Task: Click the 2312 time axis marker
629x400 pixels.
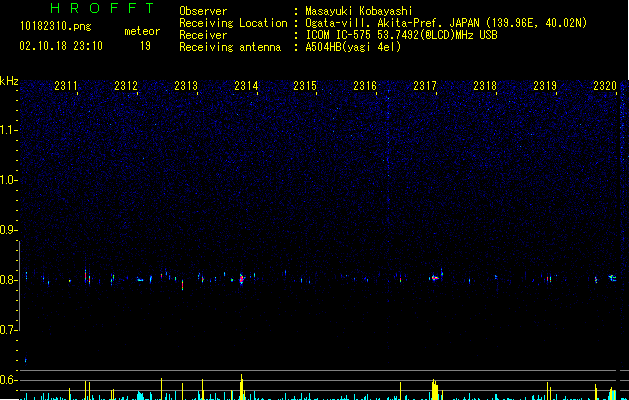Action: pos(126,86)
